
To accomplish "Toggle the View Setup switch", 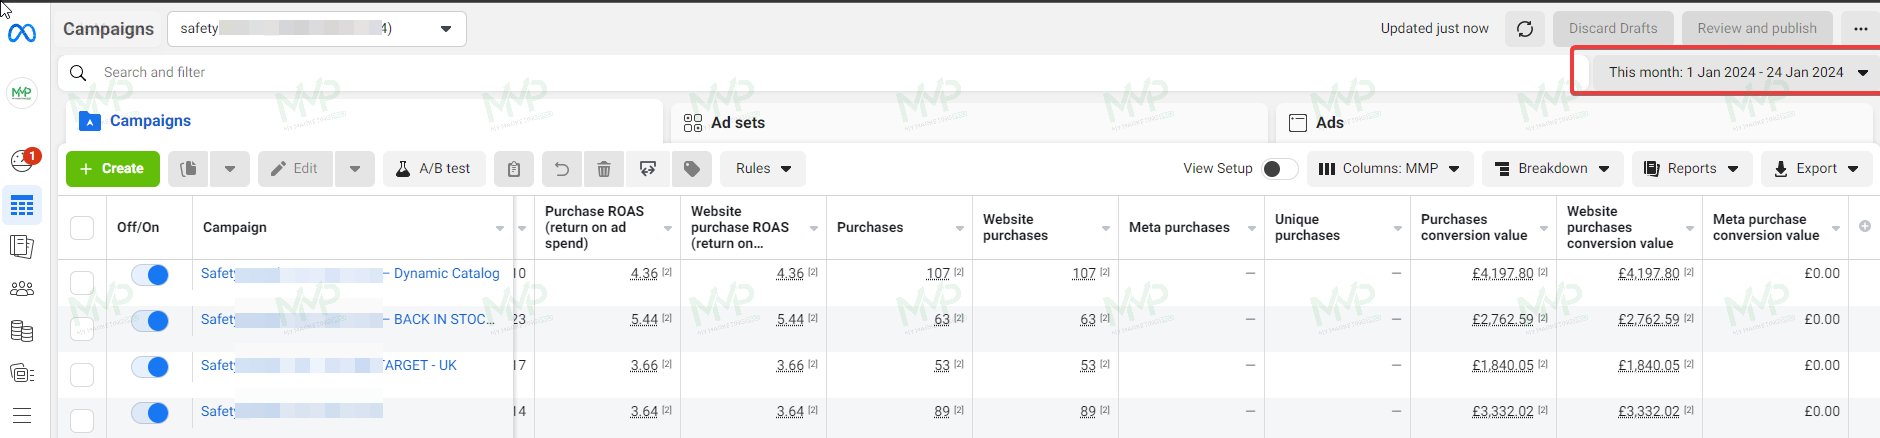I will tap(1280, 169).
